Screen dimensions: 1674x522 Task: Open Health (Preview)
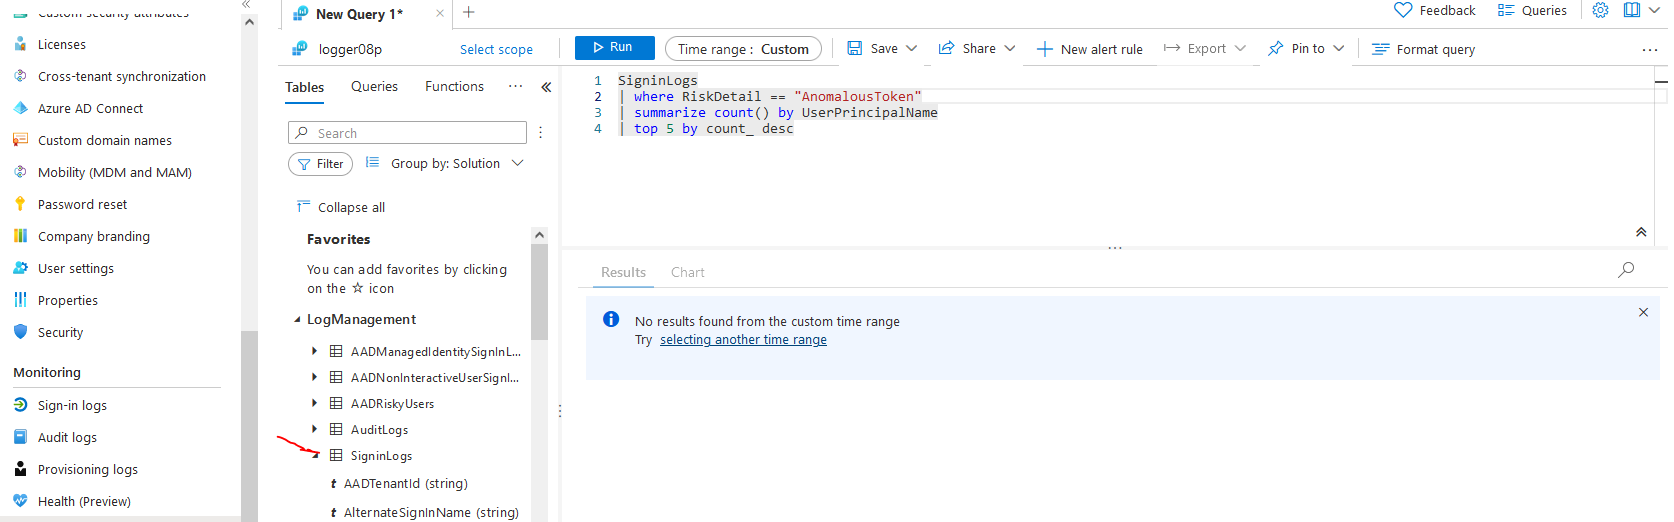(x=84, y=502)
